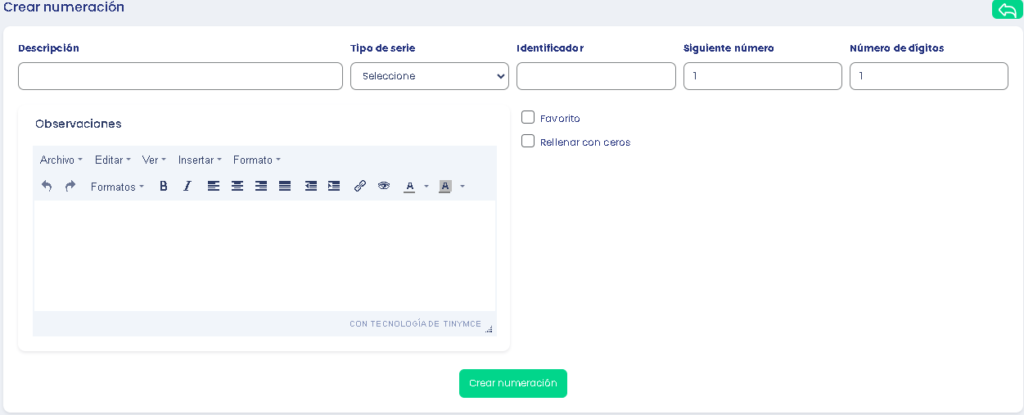Open the text color picker arrow
Image resolution: width=1024 pixels, height=415 pixels.
426,187
